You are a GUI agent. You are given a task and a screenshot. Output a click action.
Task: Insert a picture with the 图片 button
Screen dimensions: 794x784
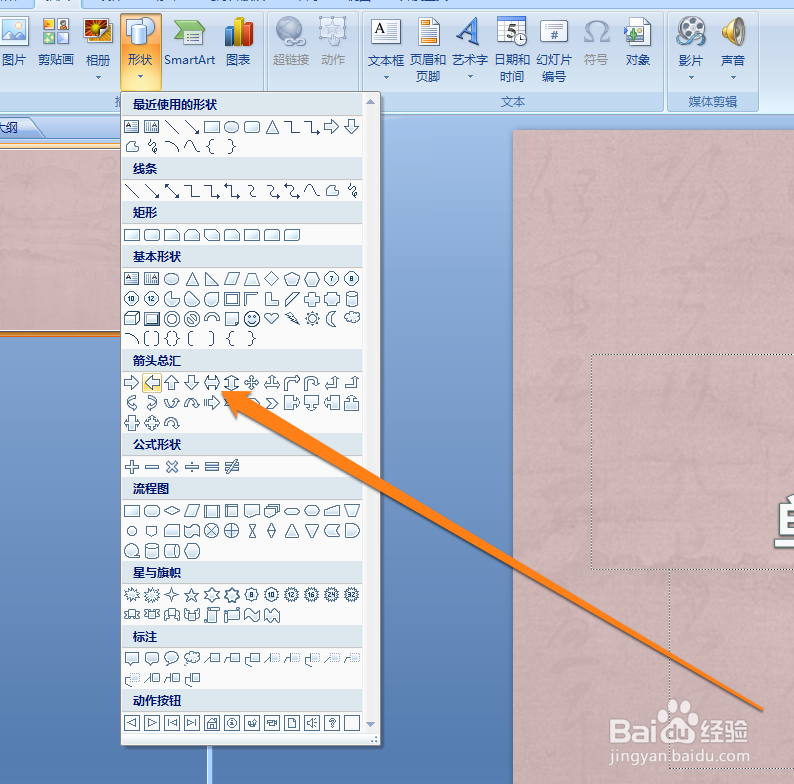click(14, 42)
